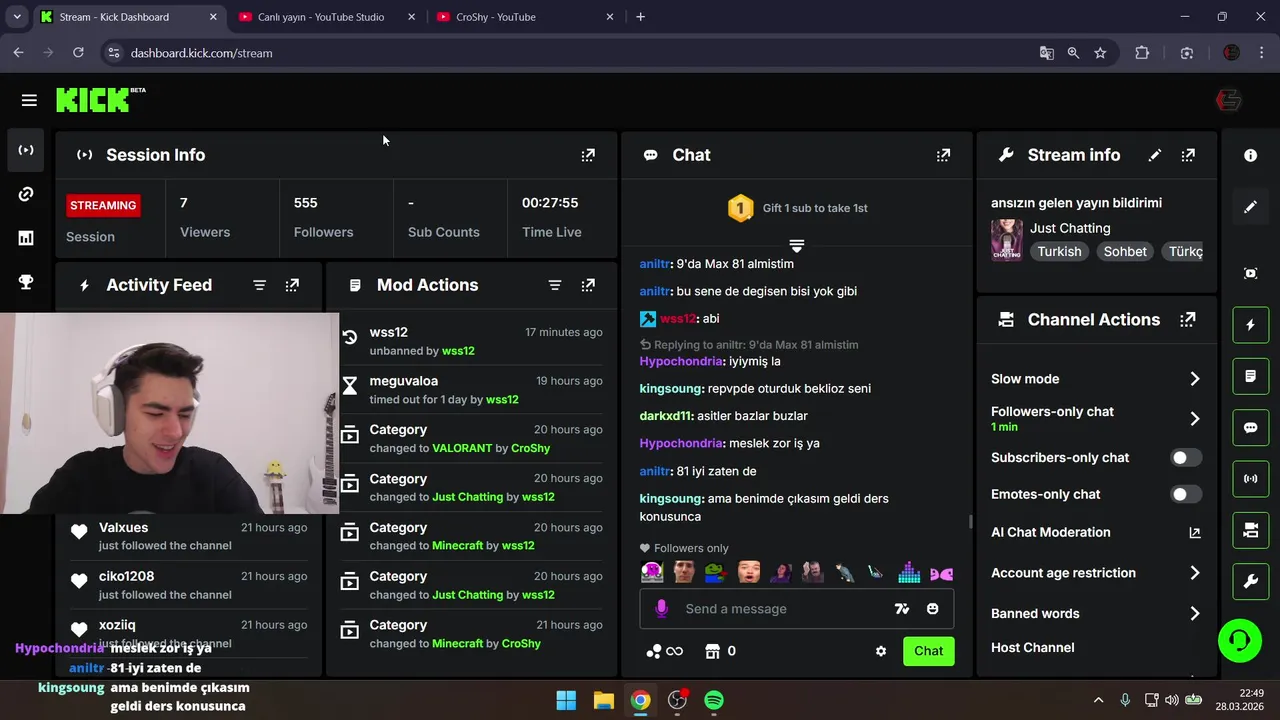Viewport: 1280px width, 720px height.
Task: Click Gift 1 sub to take 1st
Action: tap(815, 208)
